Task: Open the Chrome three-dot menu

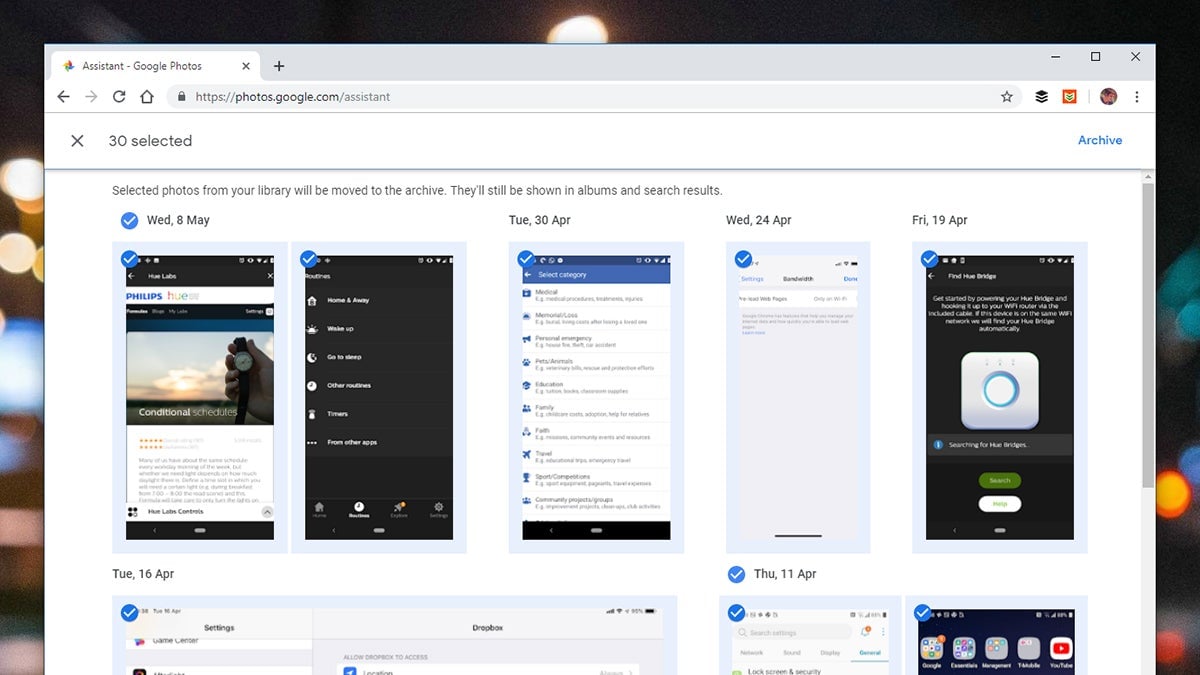Action: click(x=1137, y=96)
